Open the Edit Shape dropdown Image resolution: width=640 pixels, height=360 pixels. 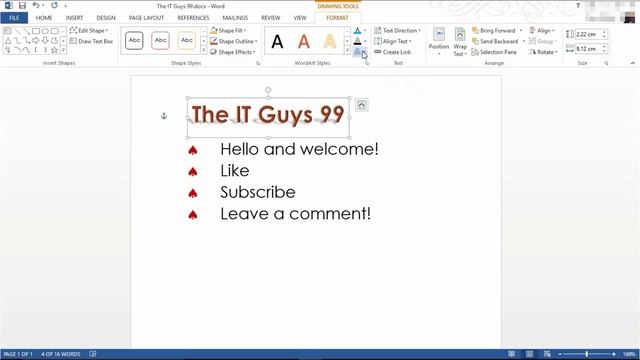[89, 31]
